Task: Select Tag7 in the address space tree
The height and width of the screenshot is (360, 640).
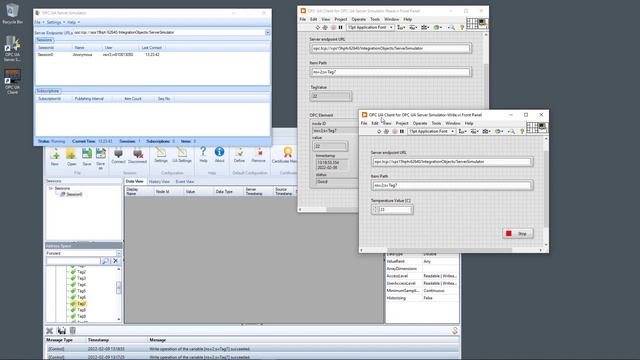Action: (81, 304)
